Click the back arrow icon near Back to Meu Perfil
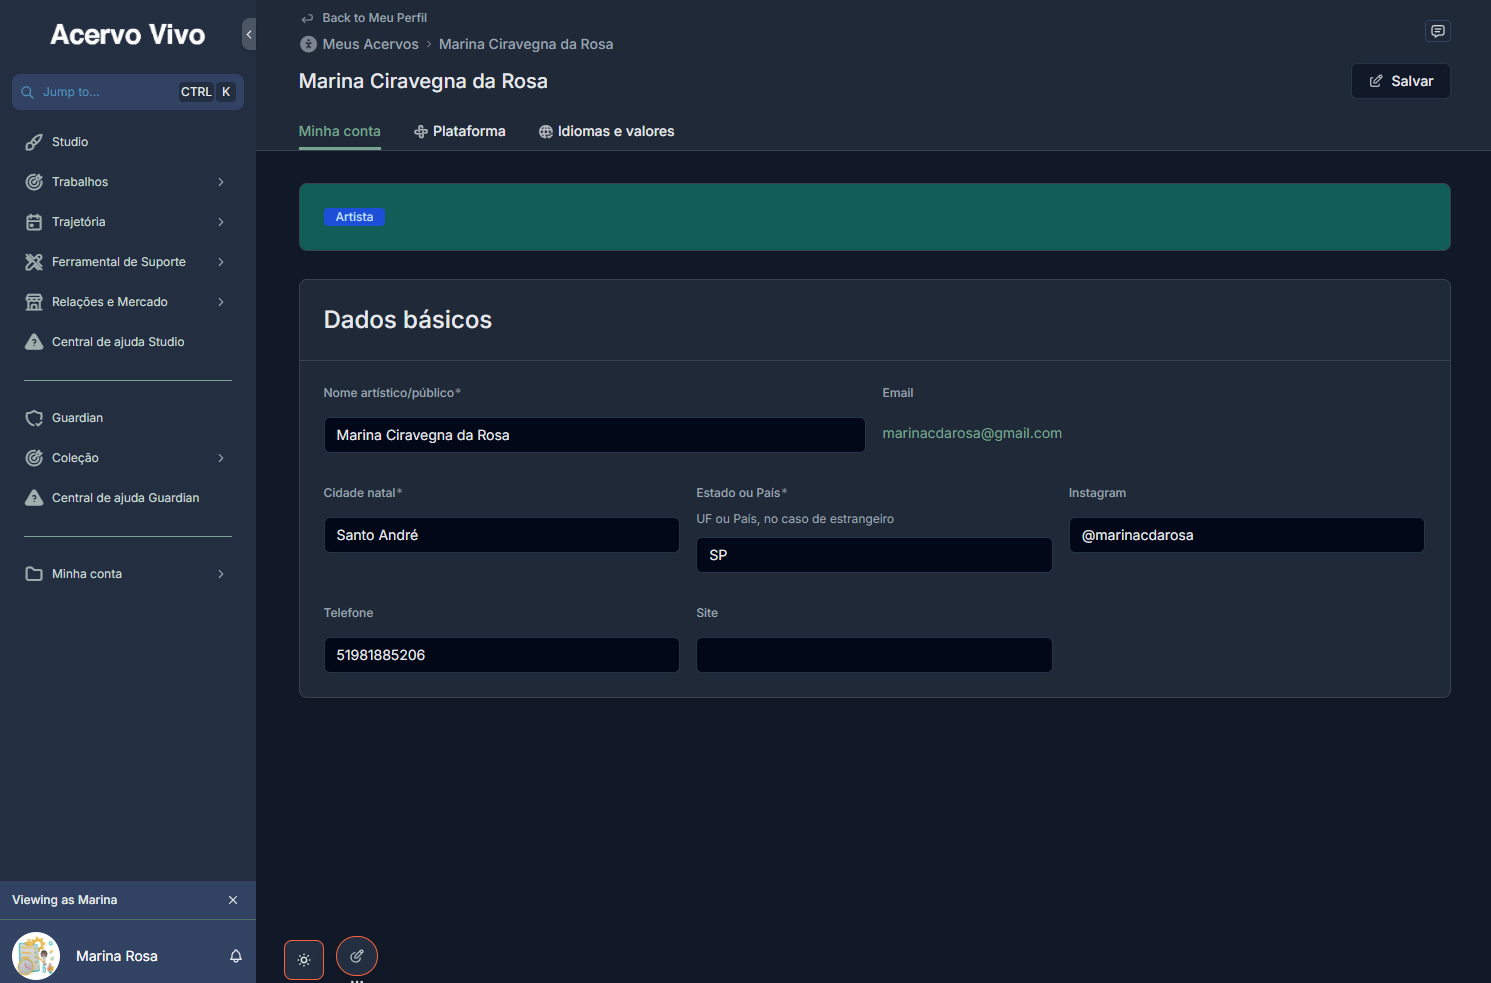The height and width of the screenshot is (983, 1491). pos(308,18)
